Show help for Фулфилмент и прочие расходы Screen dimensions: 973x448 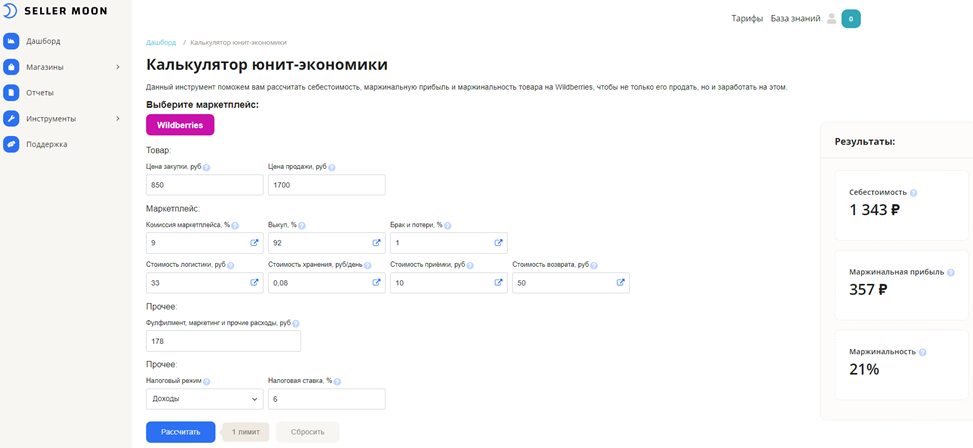coord(296,324)
